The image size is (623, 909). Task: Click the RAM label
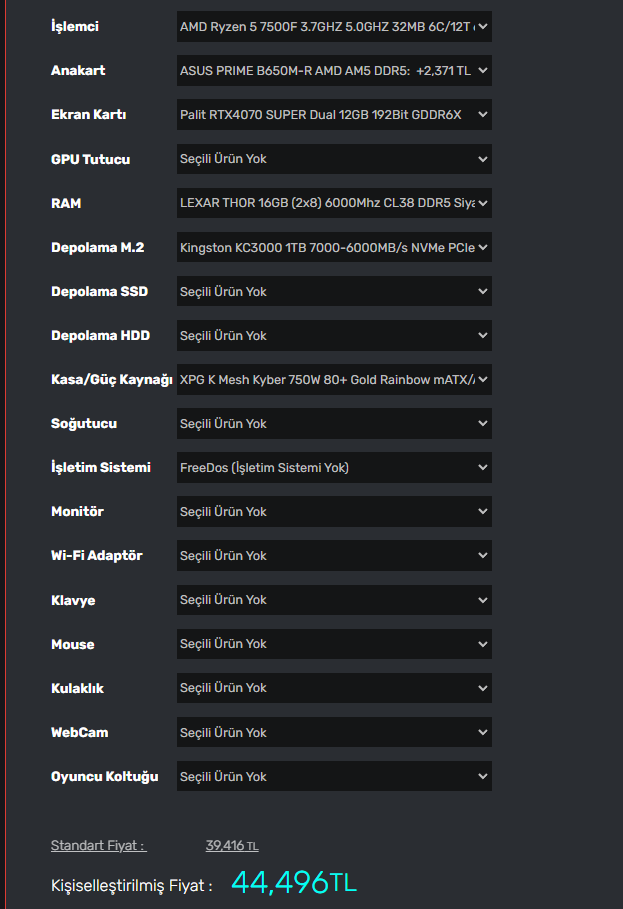[x=66, y=203]
